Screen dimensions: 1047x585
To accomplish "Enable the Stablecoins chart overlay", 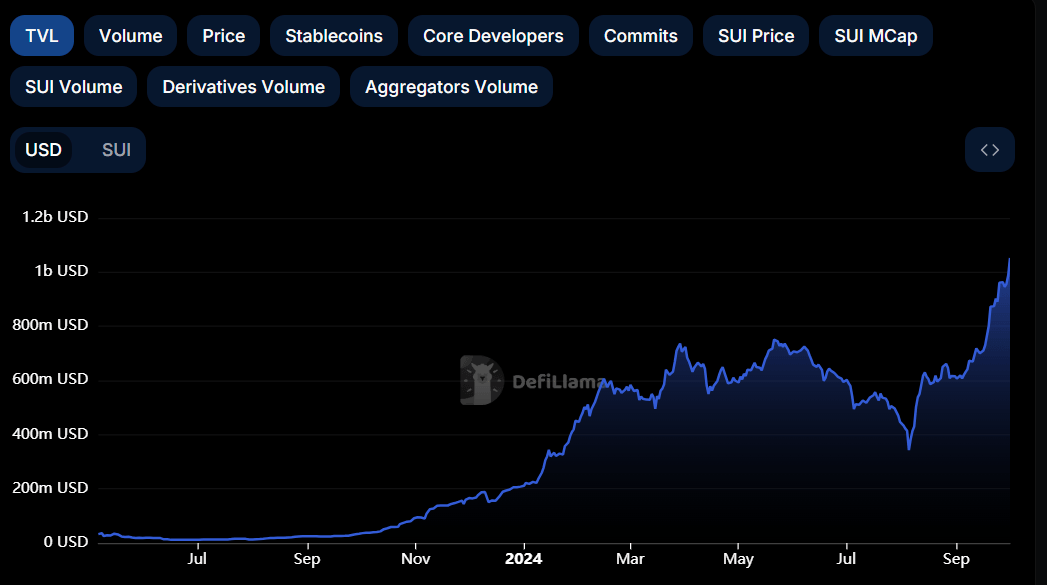I will point(333,35).
